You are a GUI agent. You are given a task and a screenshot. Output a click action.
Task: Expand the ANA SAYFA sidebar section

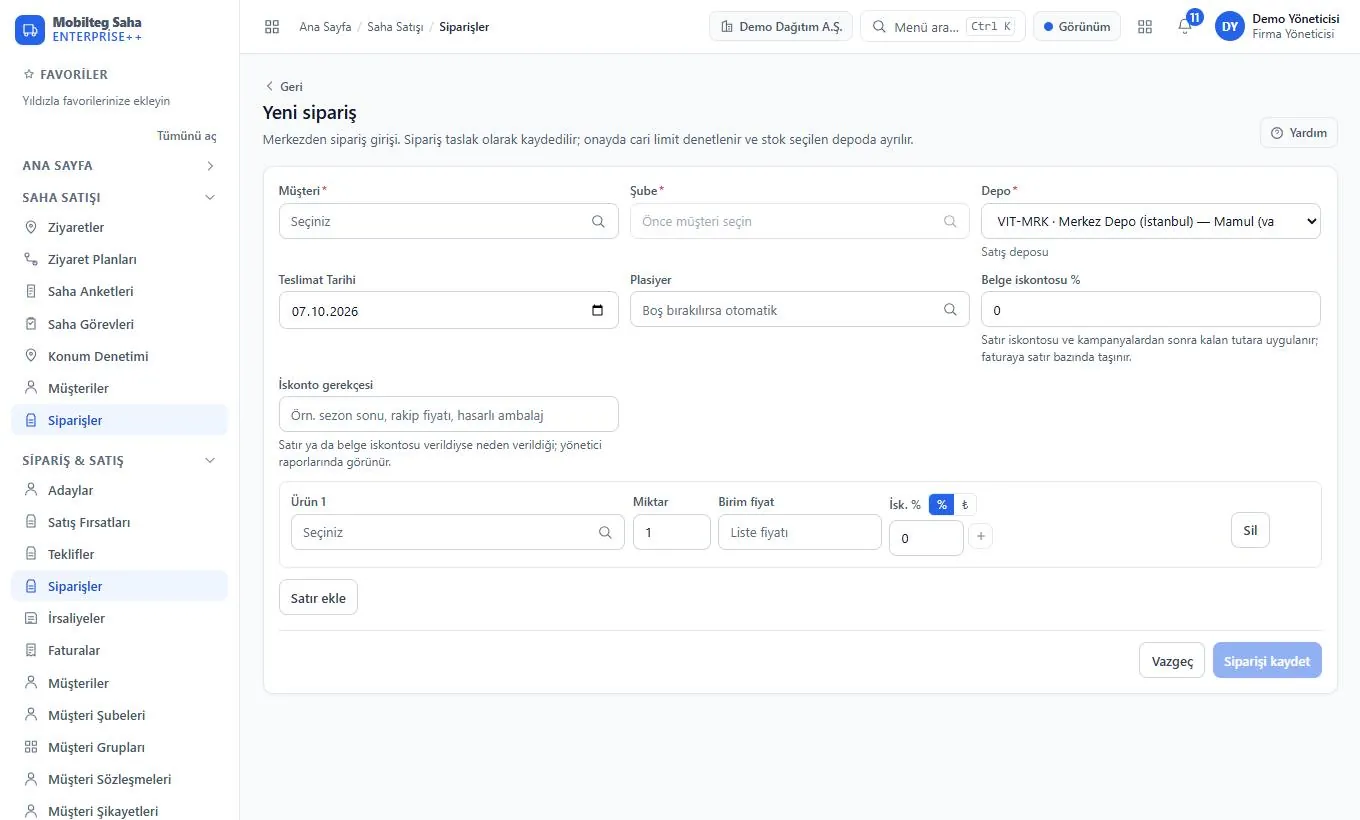tap(119, 165)
